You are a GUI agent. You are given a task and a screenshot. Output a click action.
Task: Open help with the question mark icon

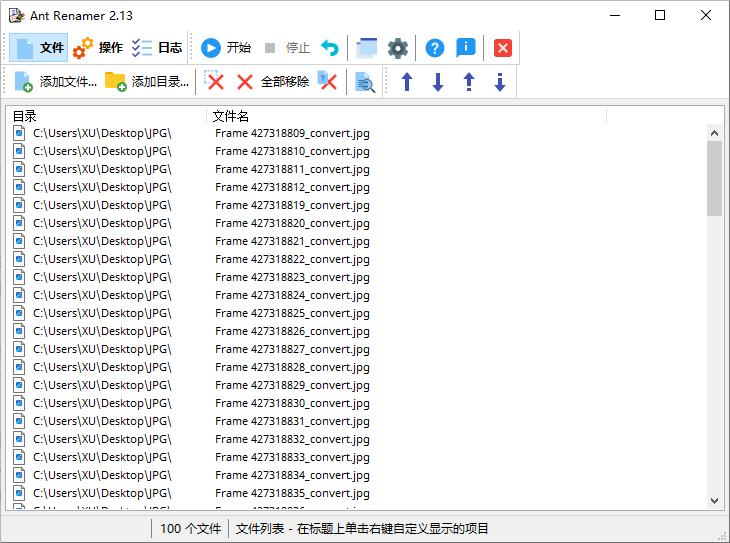[435, 48]
